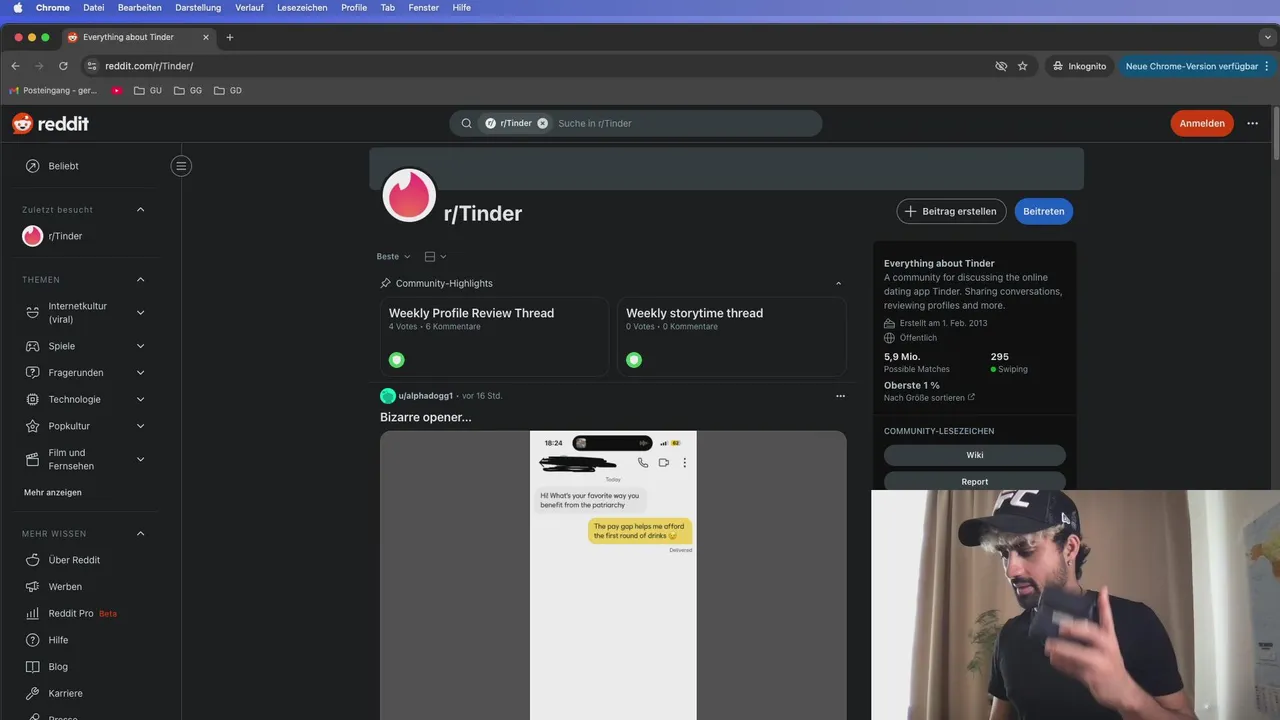Click the Inkognito indicator
The image size is (1280, 720).
(x=1079, y=66)
